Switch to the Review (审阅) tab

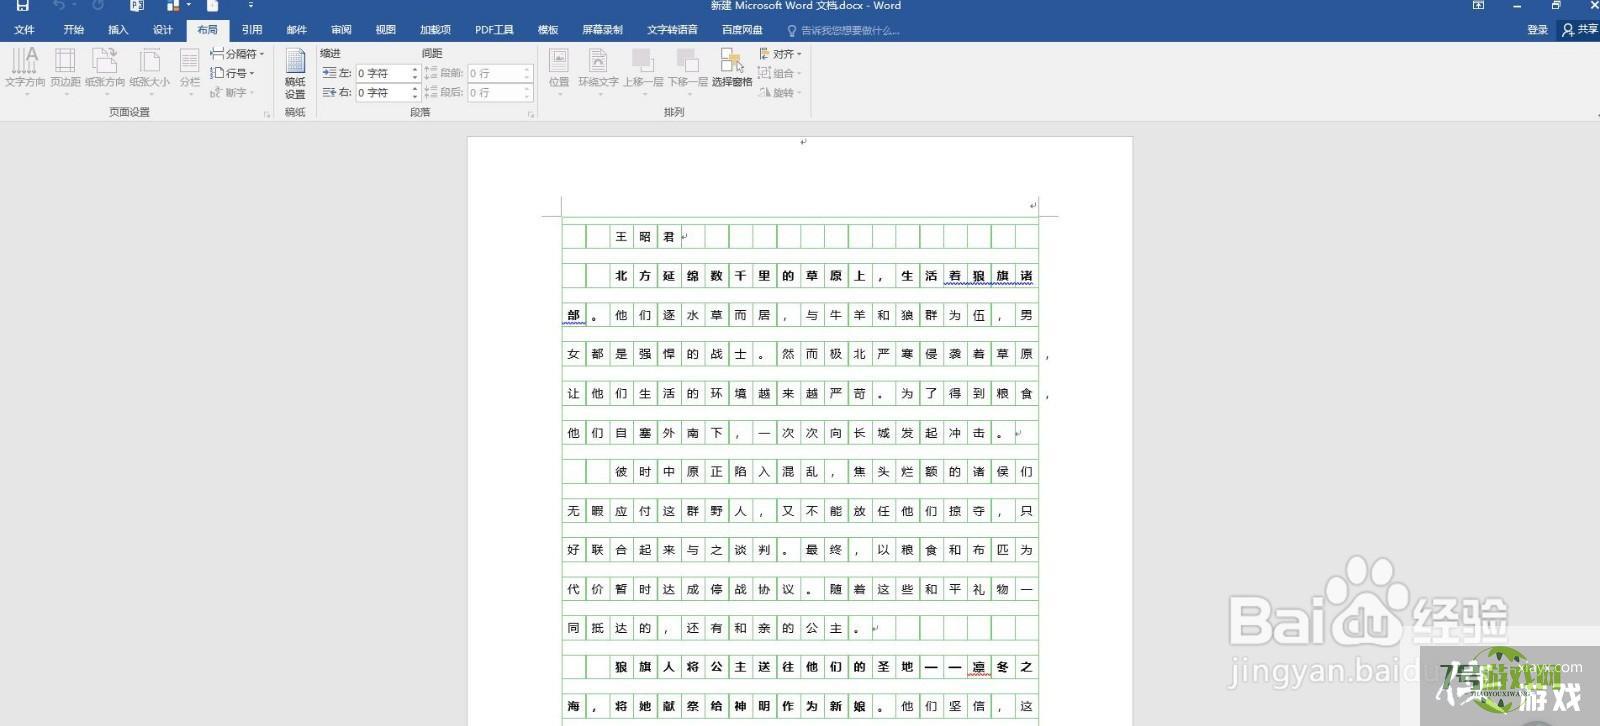click(341, 30)
